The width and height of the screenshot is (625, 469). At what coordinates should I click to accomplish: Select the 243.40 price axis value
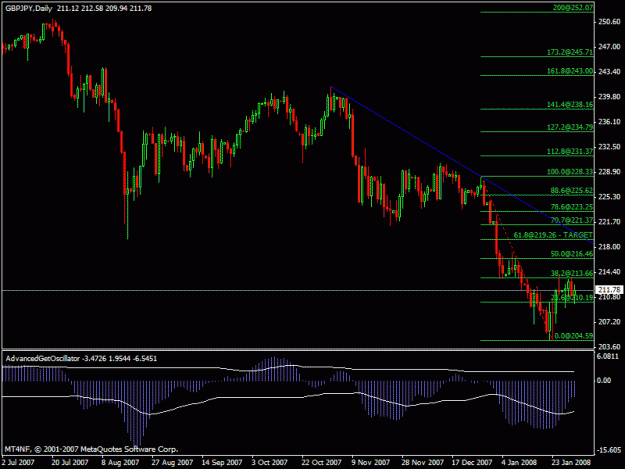[609, 72]
